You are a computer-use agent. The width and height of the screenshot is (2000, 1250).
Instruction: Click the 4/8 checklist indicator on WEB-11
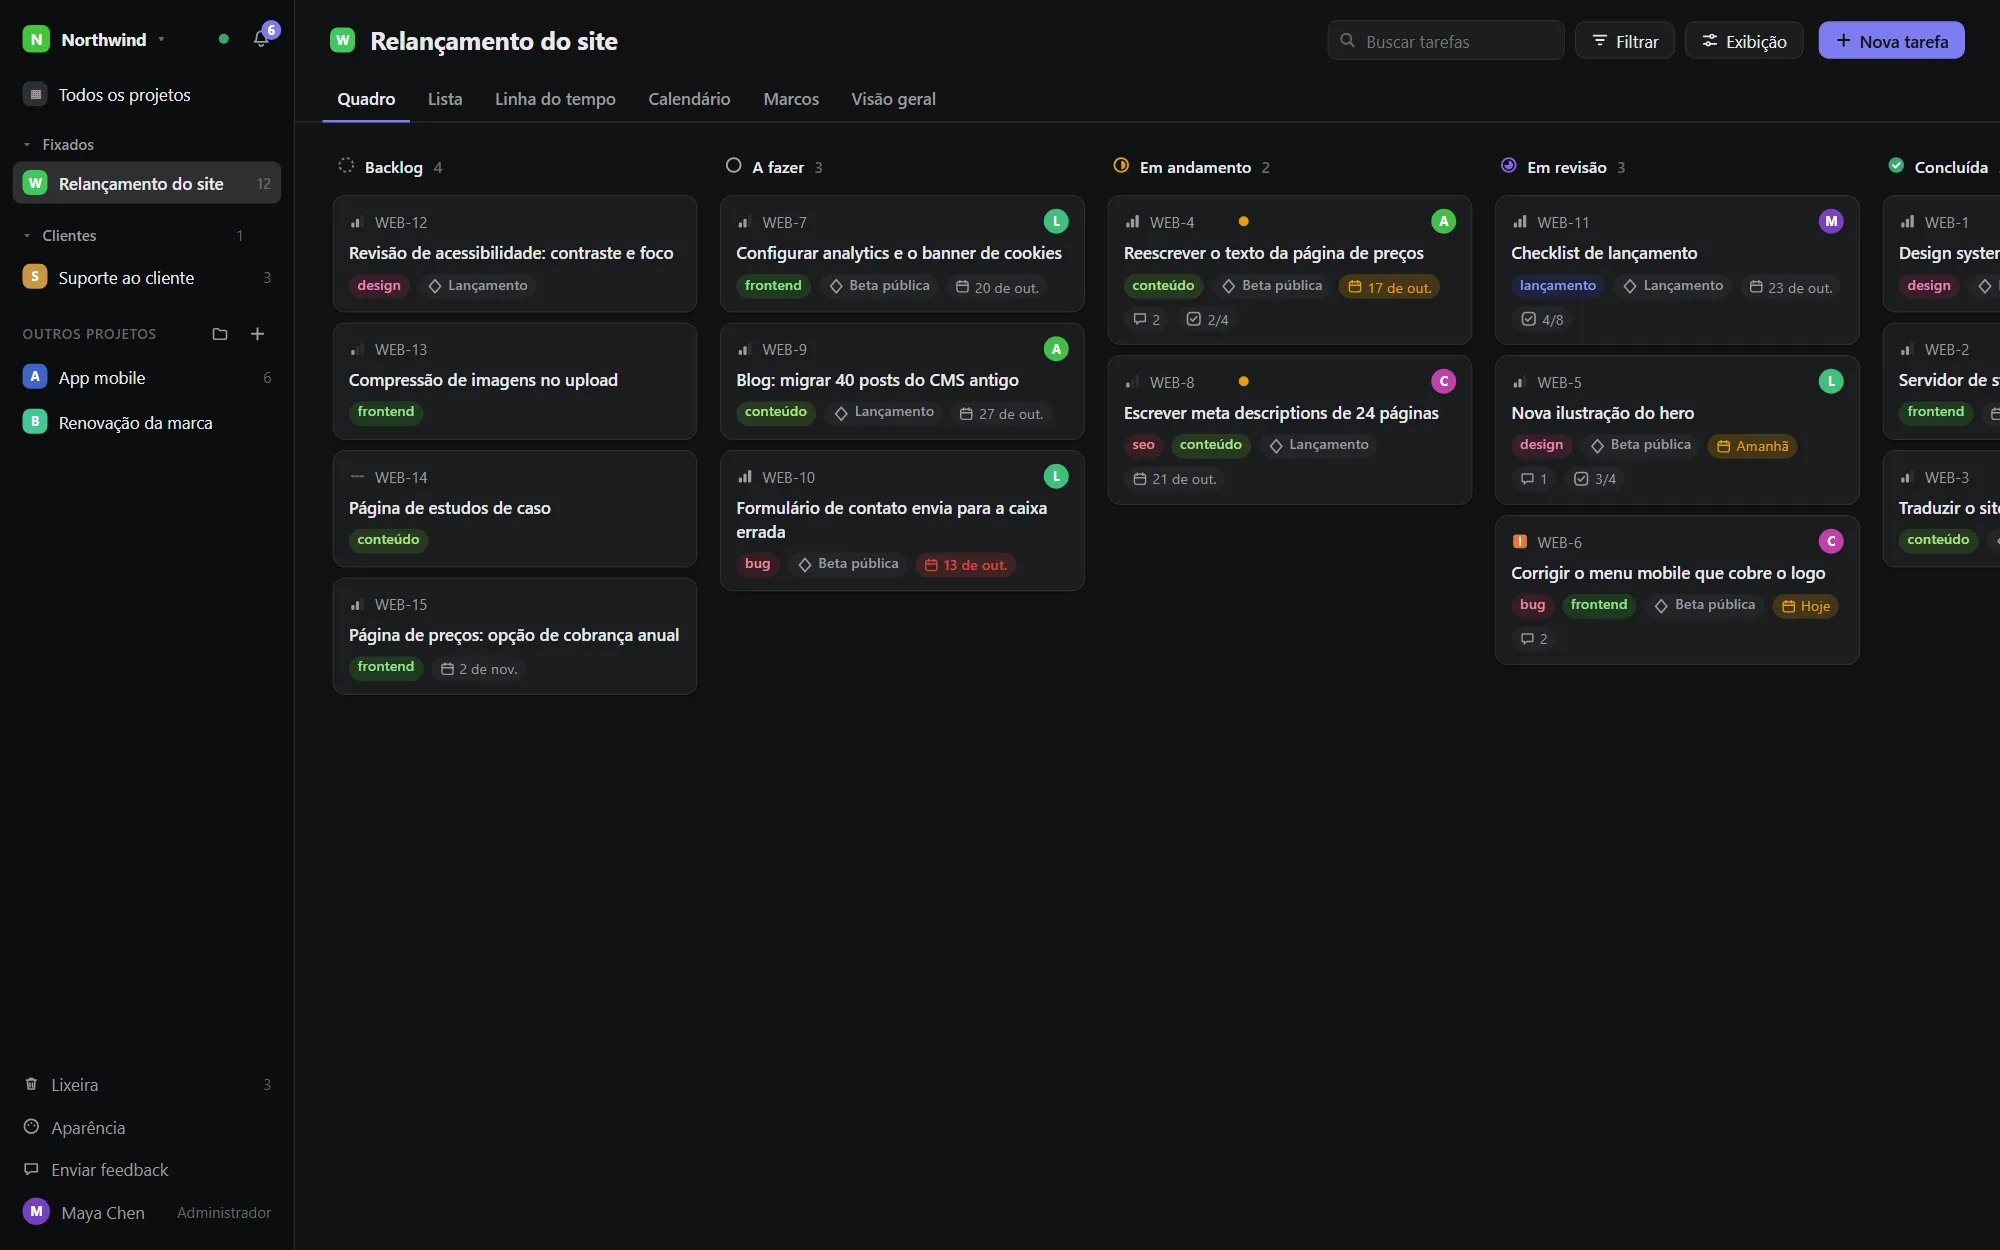[x=1542, y=319]
